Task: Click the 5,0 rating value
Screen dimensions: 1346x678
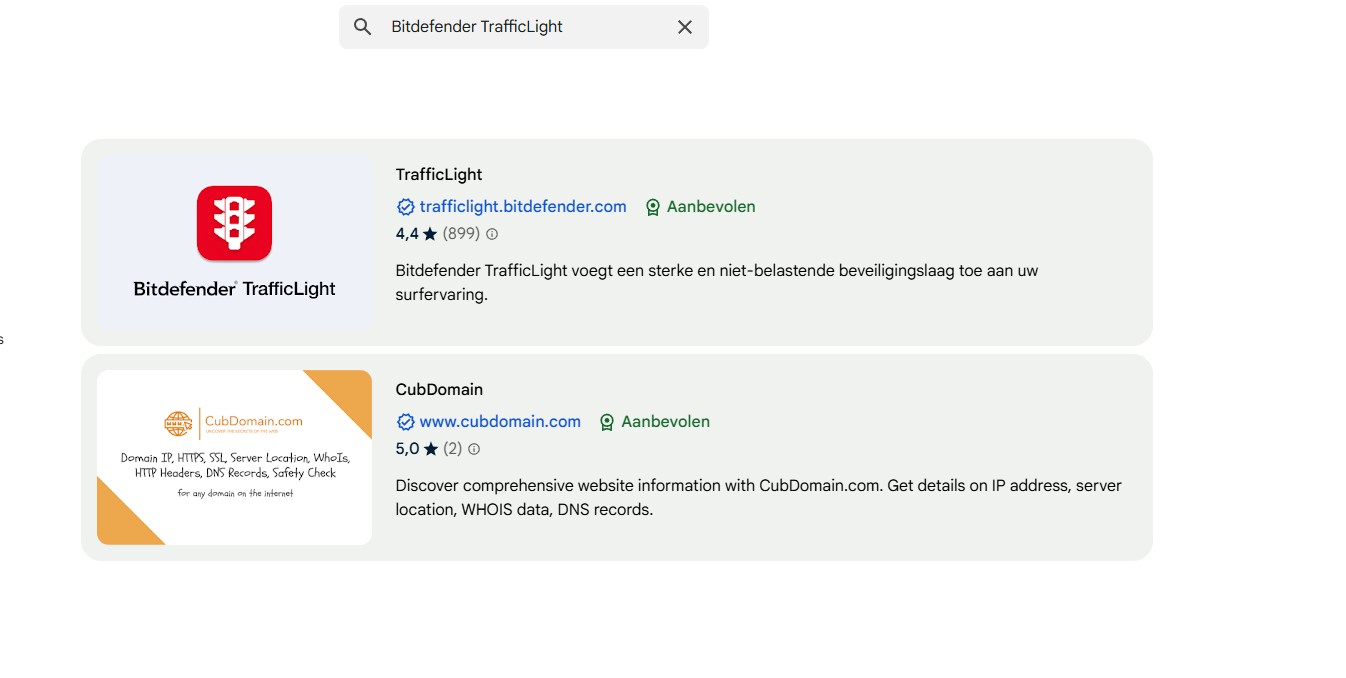Action: pyautogui.click(x=407, y=449)
